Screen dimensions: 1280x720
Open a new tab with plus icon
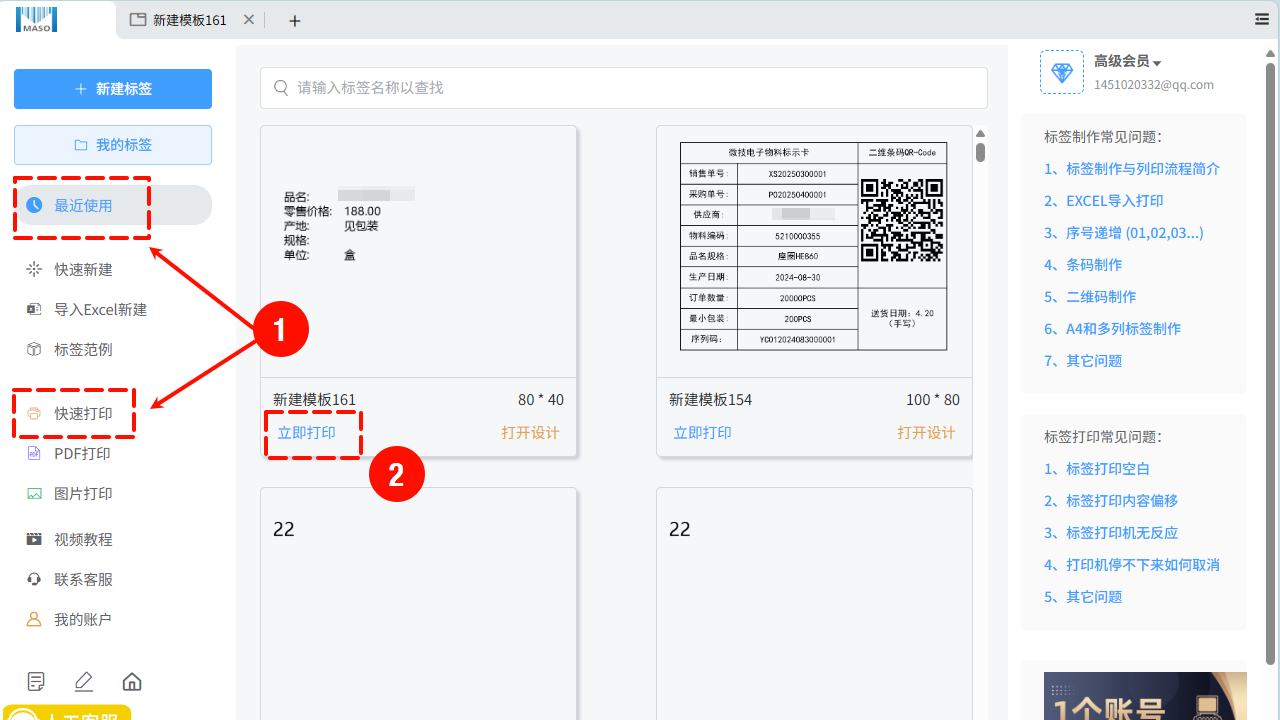294,20
